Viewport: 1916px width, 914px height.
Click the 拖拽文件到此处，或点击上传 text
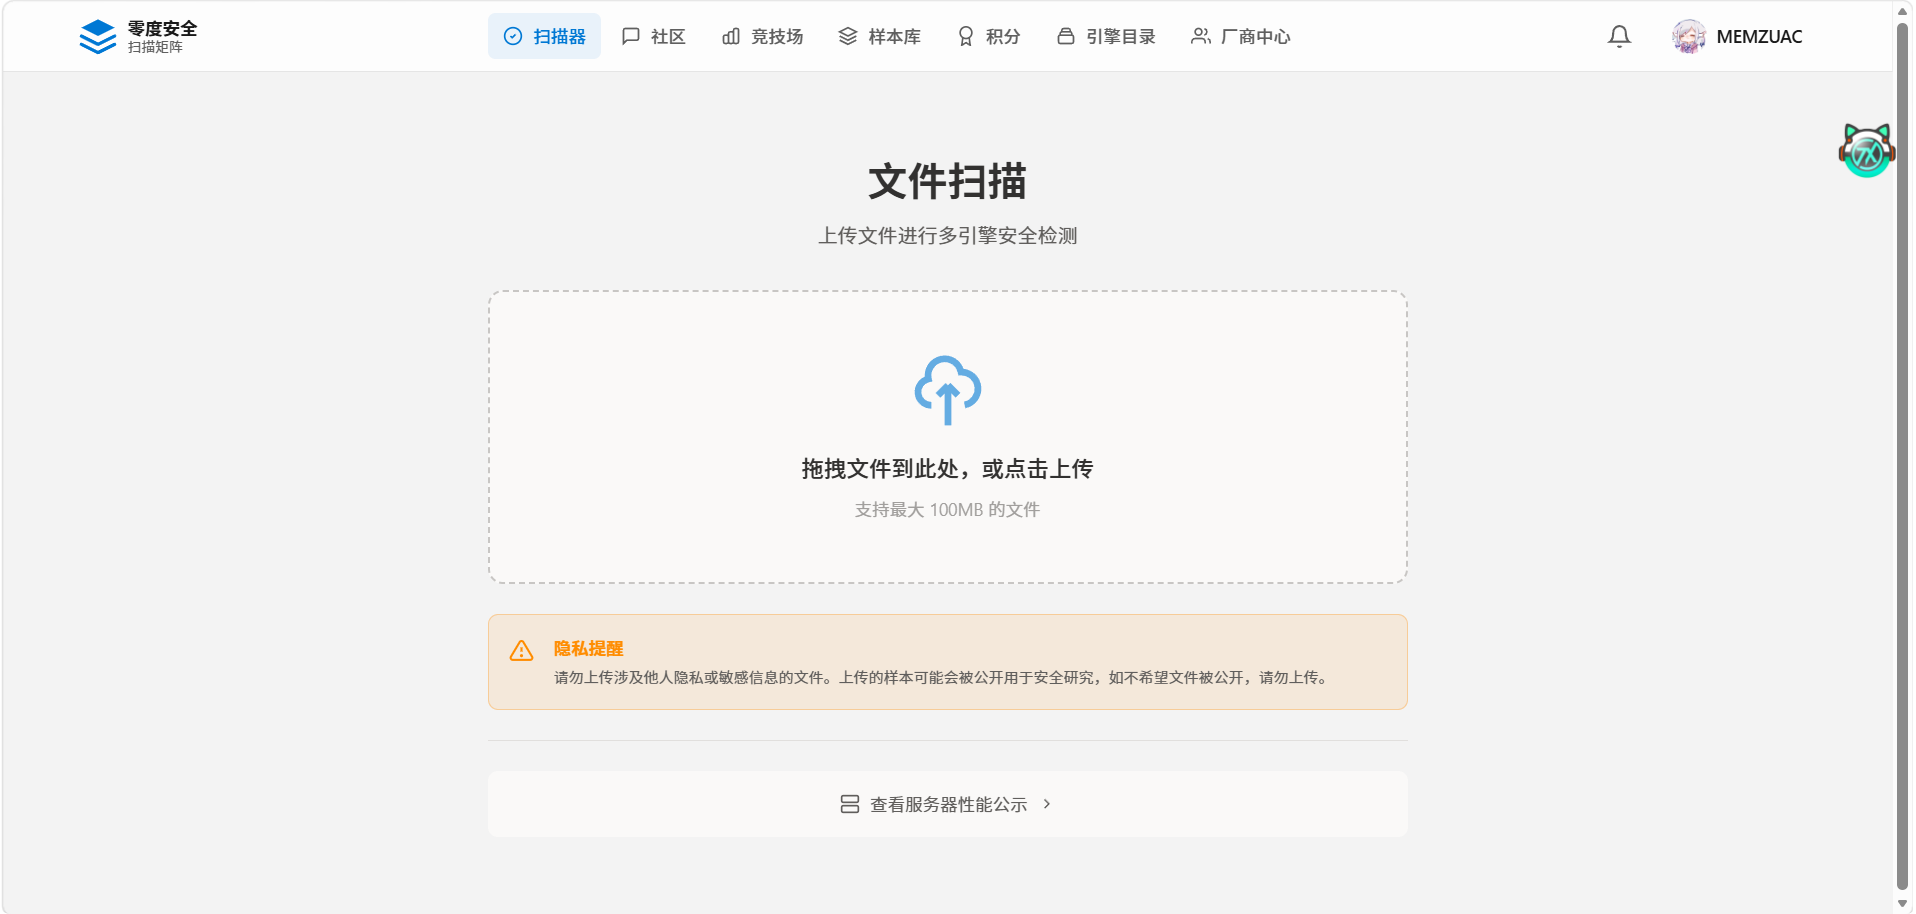pyautogui.click(x=947, y=469)
